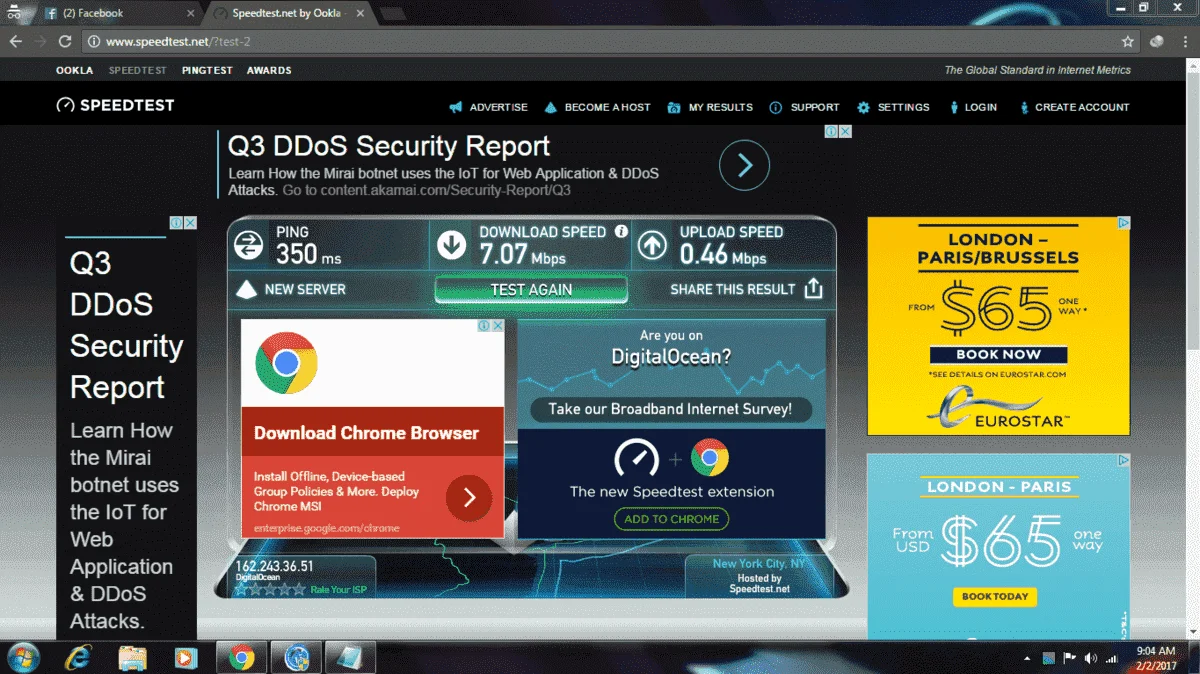1200x674 pixels.
Task: Click the Rate Your ISP link
Action: tap(338, 590)
